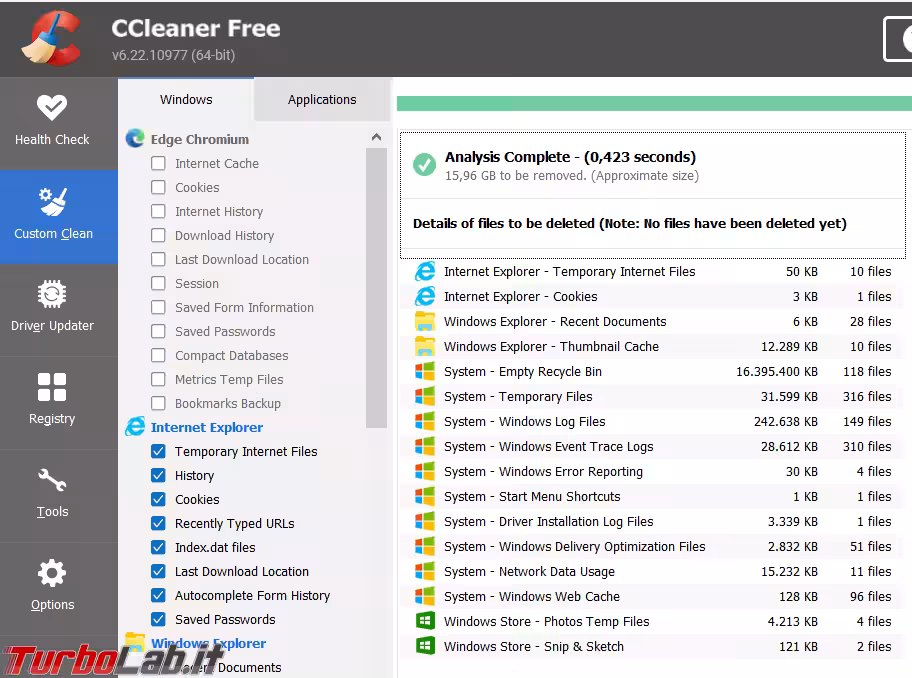Open System - Empty Recycle Bin result
This screenshot has height=678, width=912.
coord(653,372)
